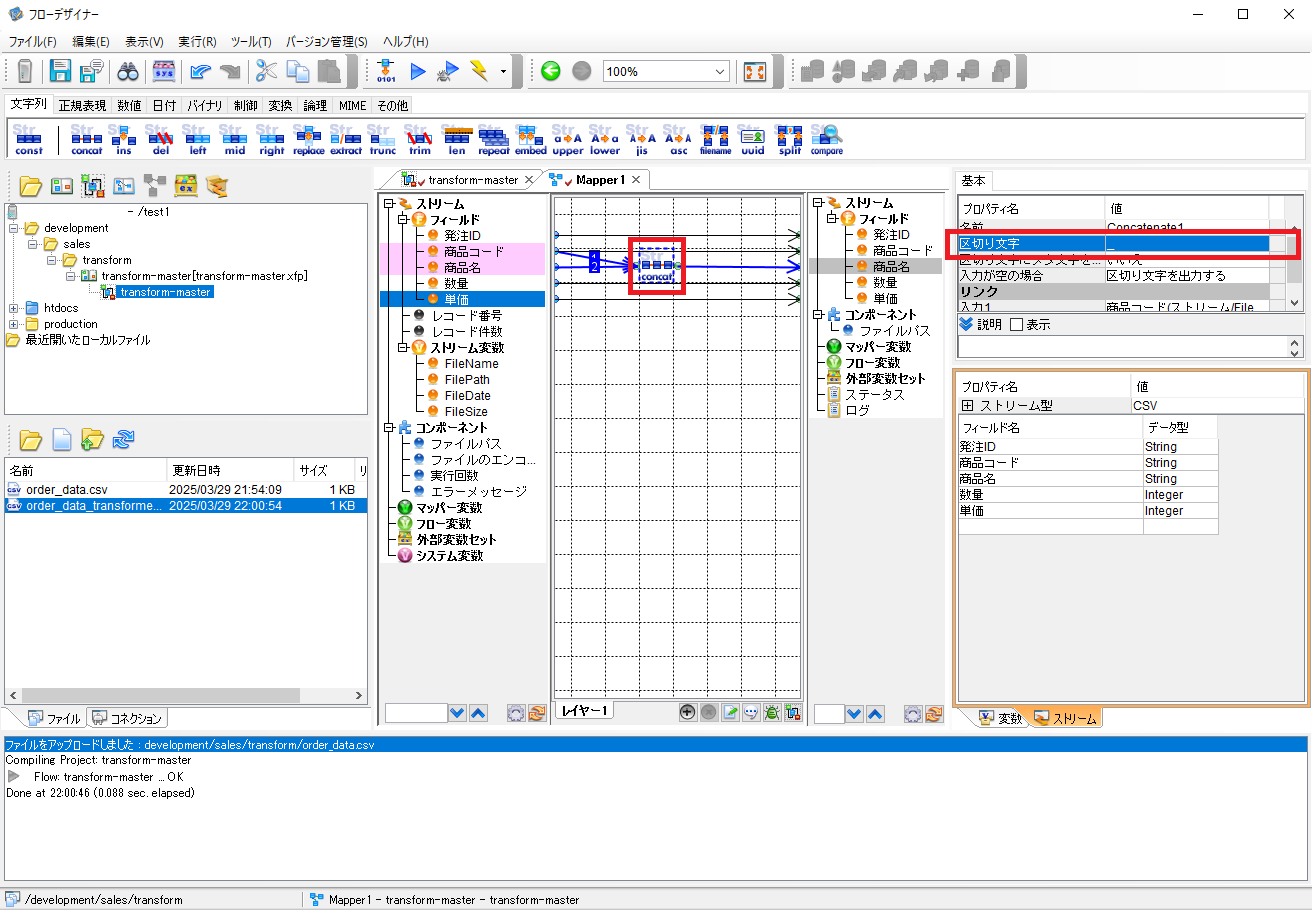
Task: Select the trim string function icon
Action: 419,139
